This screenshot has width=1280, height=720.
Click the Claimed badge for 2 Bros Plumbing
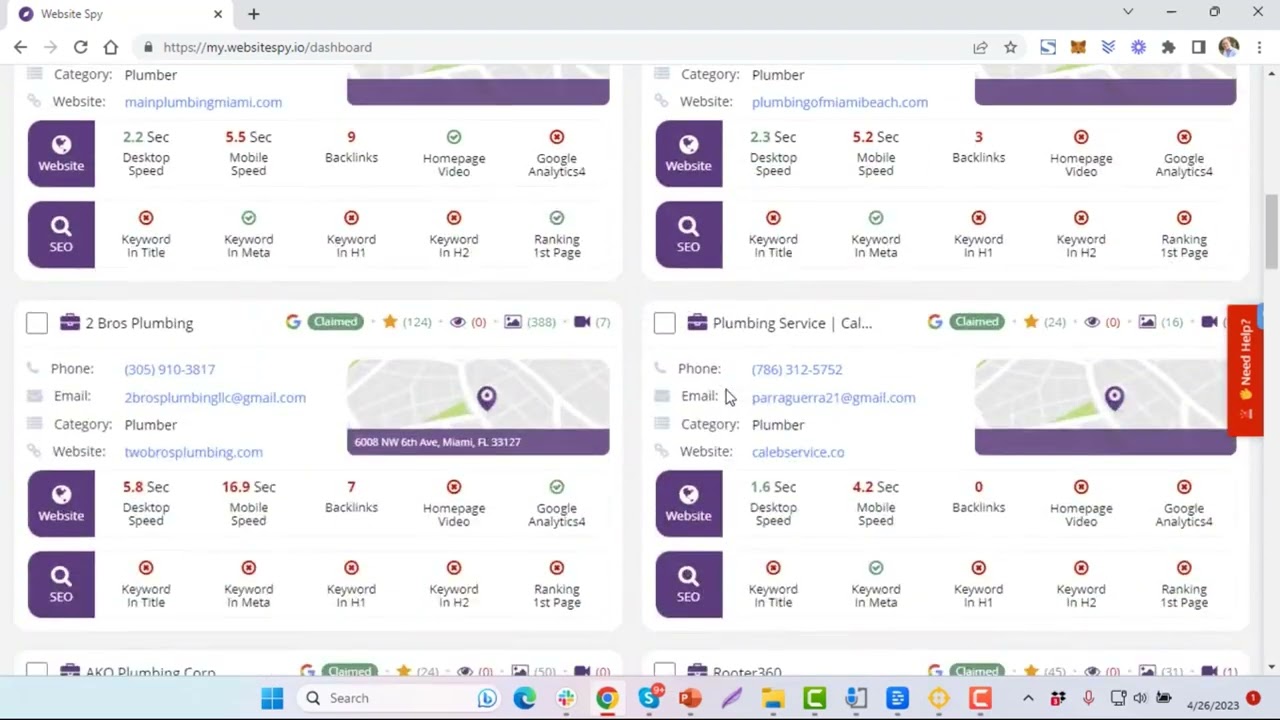point(335,322)
